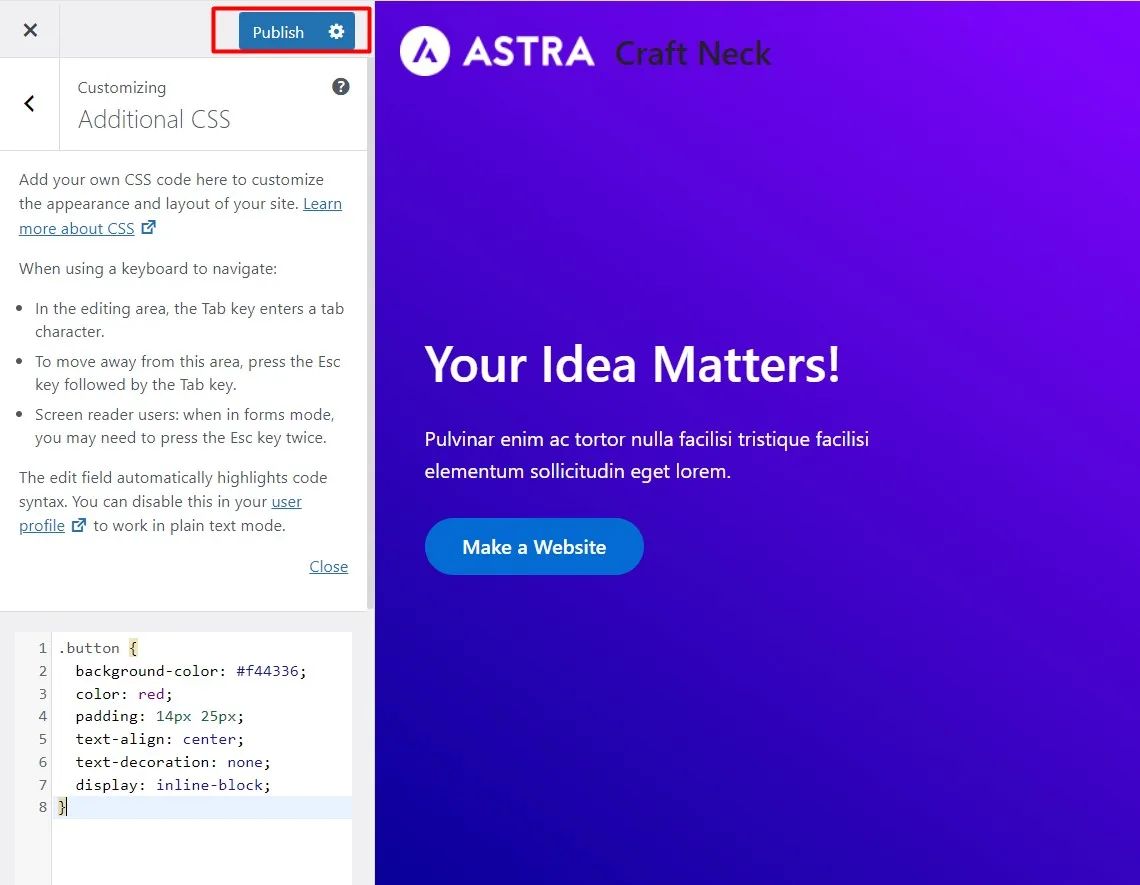
Task: Click the Publish button
Action: click(278, 31)
